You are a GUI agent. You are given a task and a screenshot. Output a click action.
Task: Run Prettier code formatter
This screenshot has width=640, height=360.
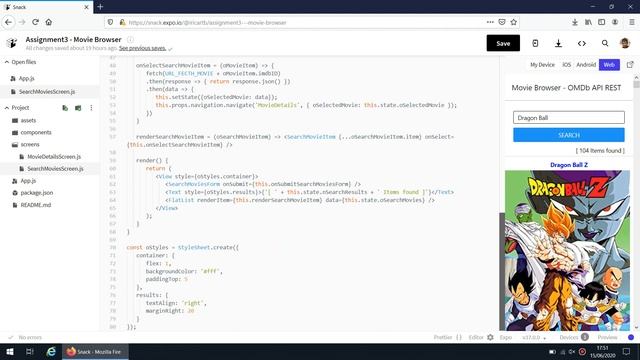pos(447,337)
